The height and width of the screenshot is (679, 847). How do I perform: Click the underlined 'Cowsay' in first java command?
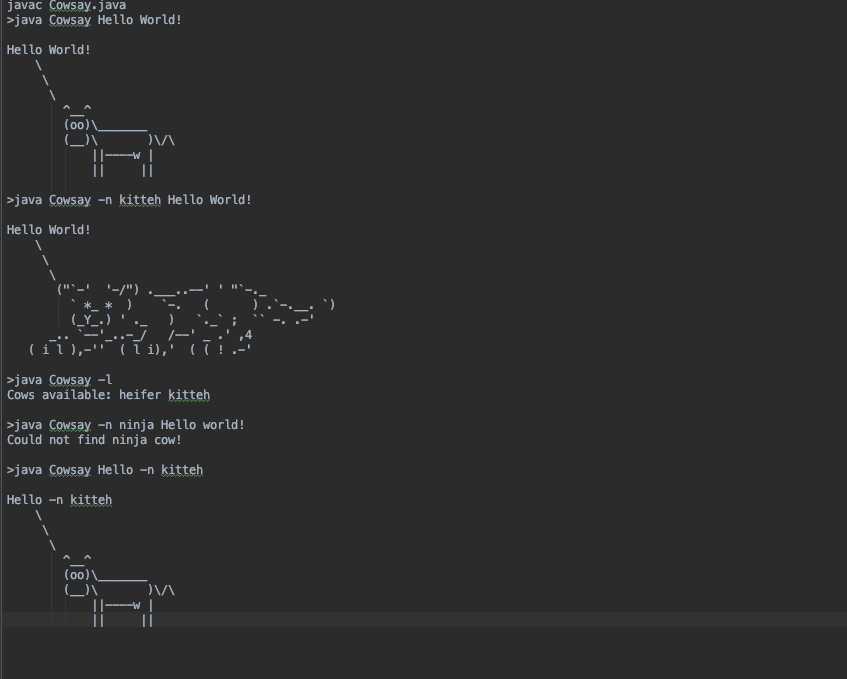coord(70,20)
